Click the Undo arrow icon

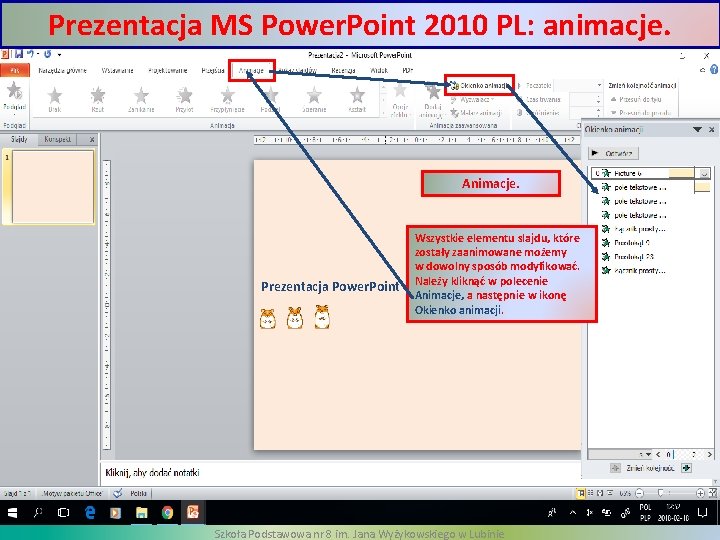pyautogui.click(x=30, y=54)
